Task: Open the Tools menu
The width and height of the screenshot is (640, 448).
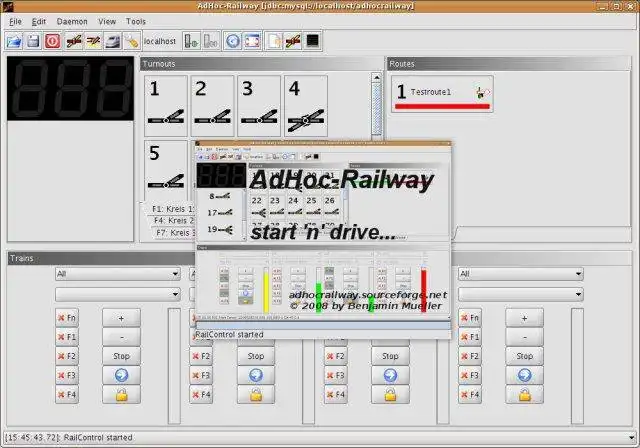Action: [x=136, y=22]
